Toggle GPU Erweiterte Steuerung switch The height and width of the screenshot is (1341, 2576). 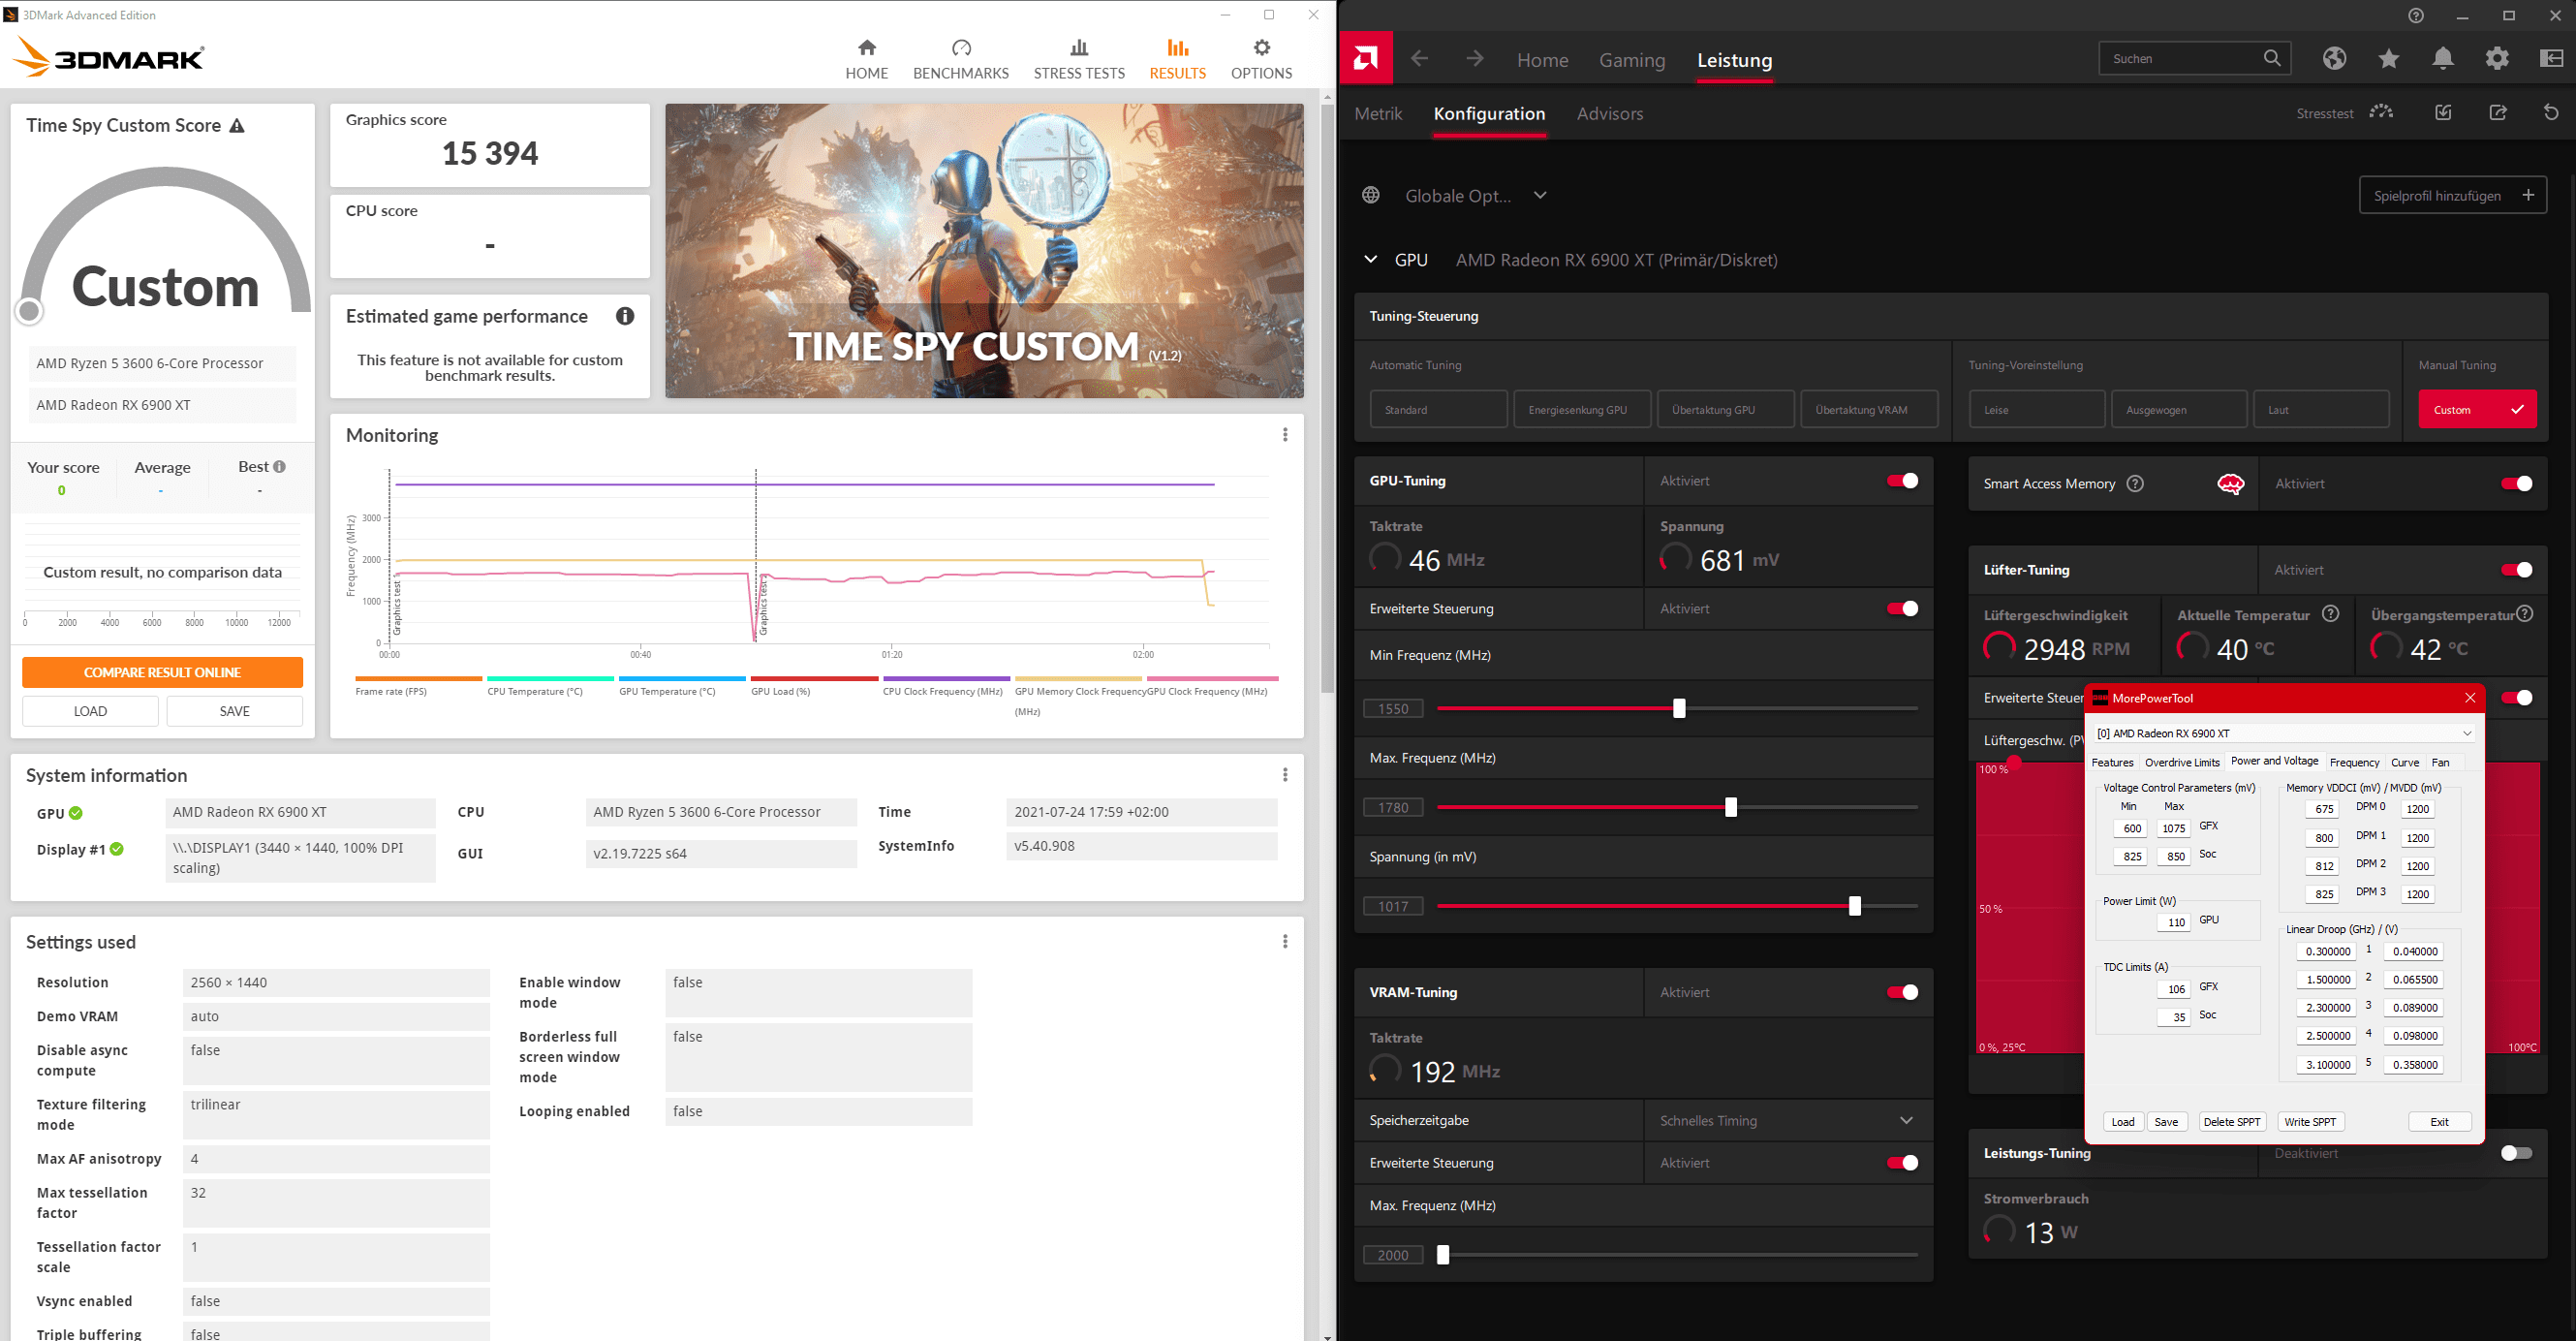pos(1902,609)
